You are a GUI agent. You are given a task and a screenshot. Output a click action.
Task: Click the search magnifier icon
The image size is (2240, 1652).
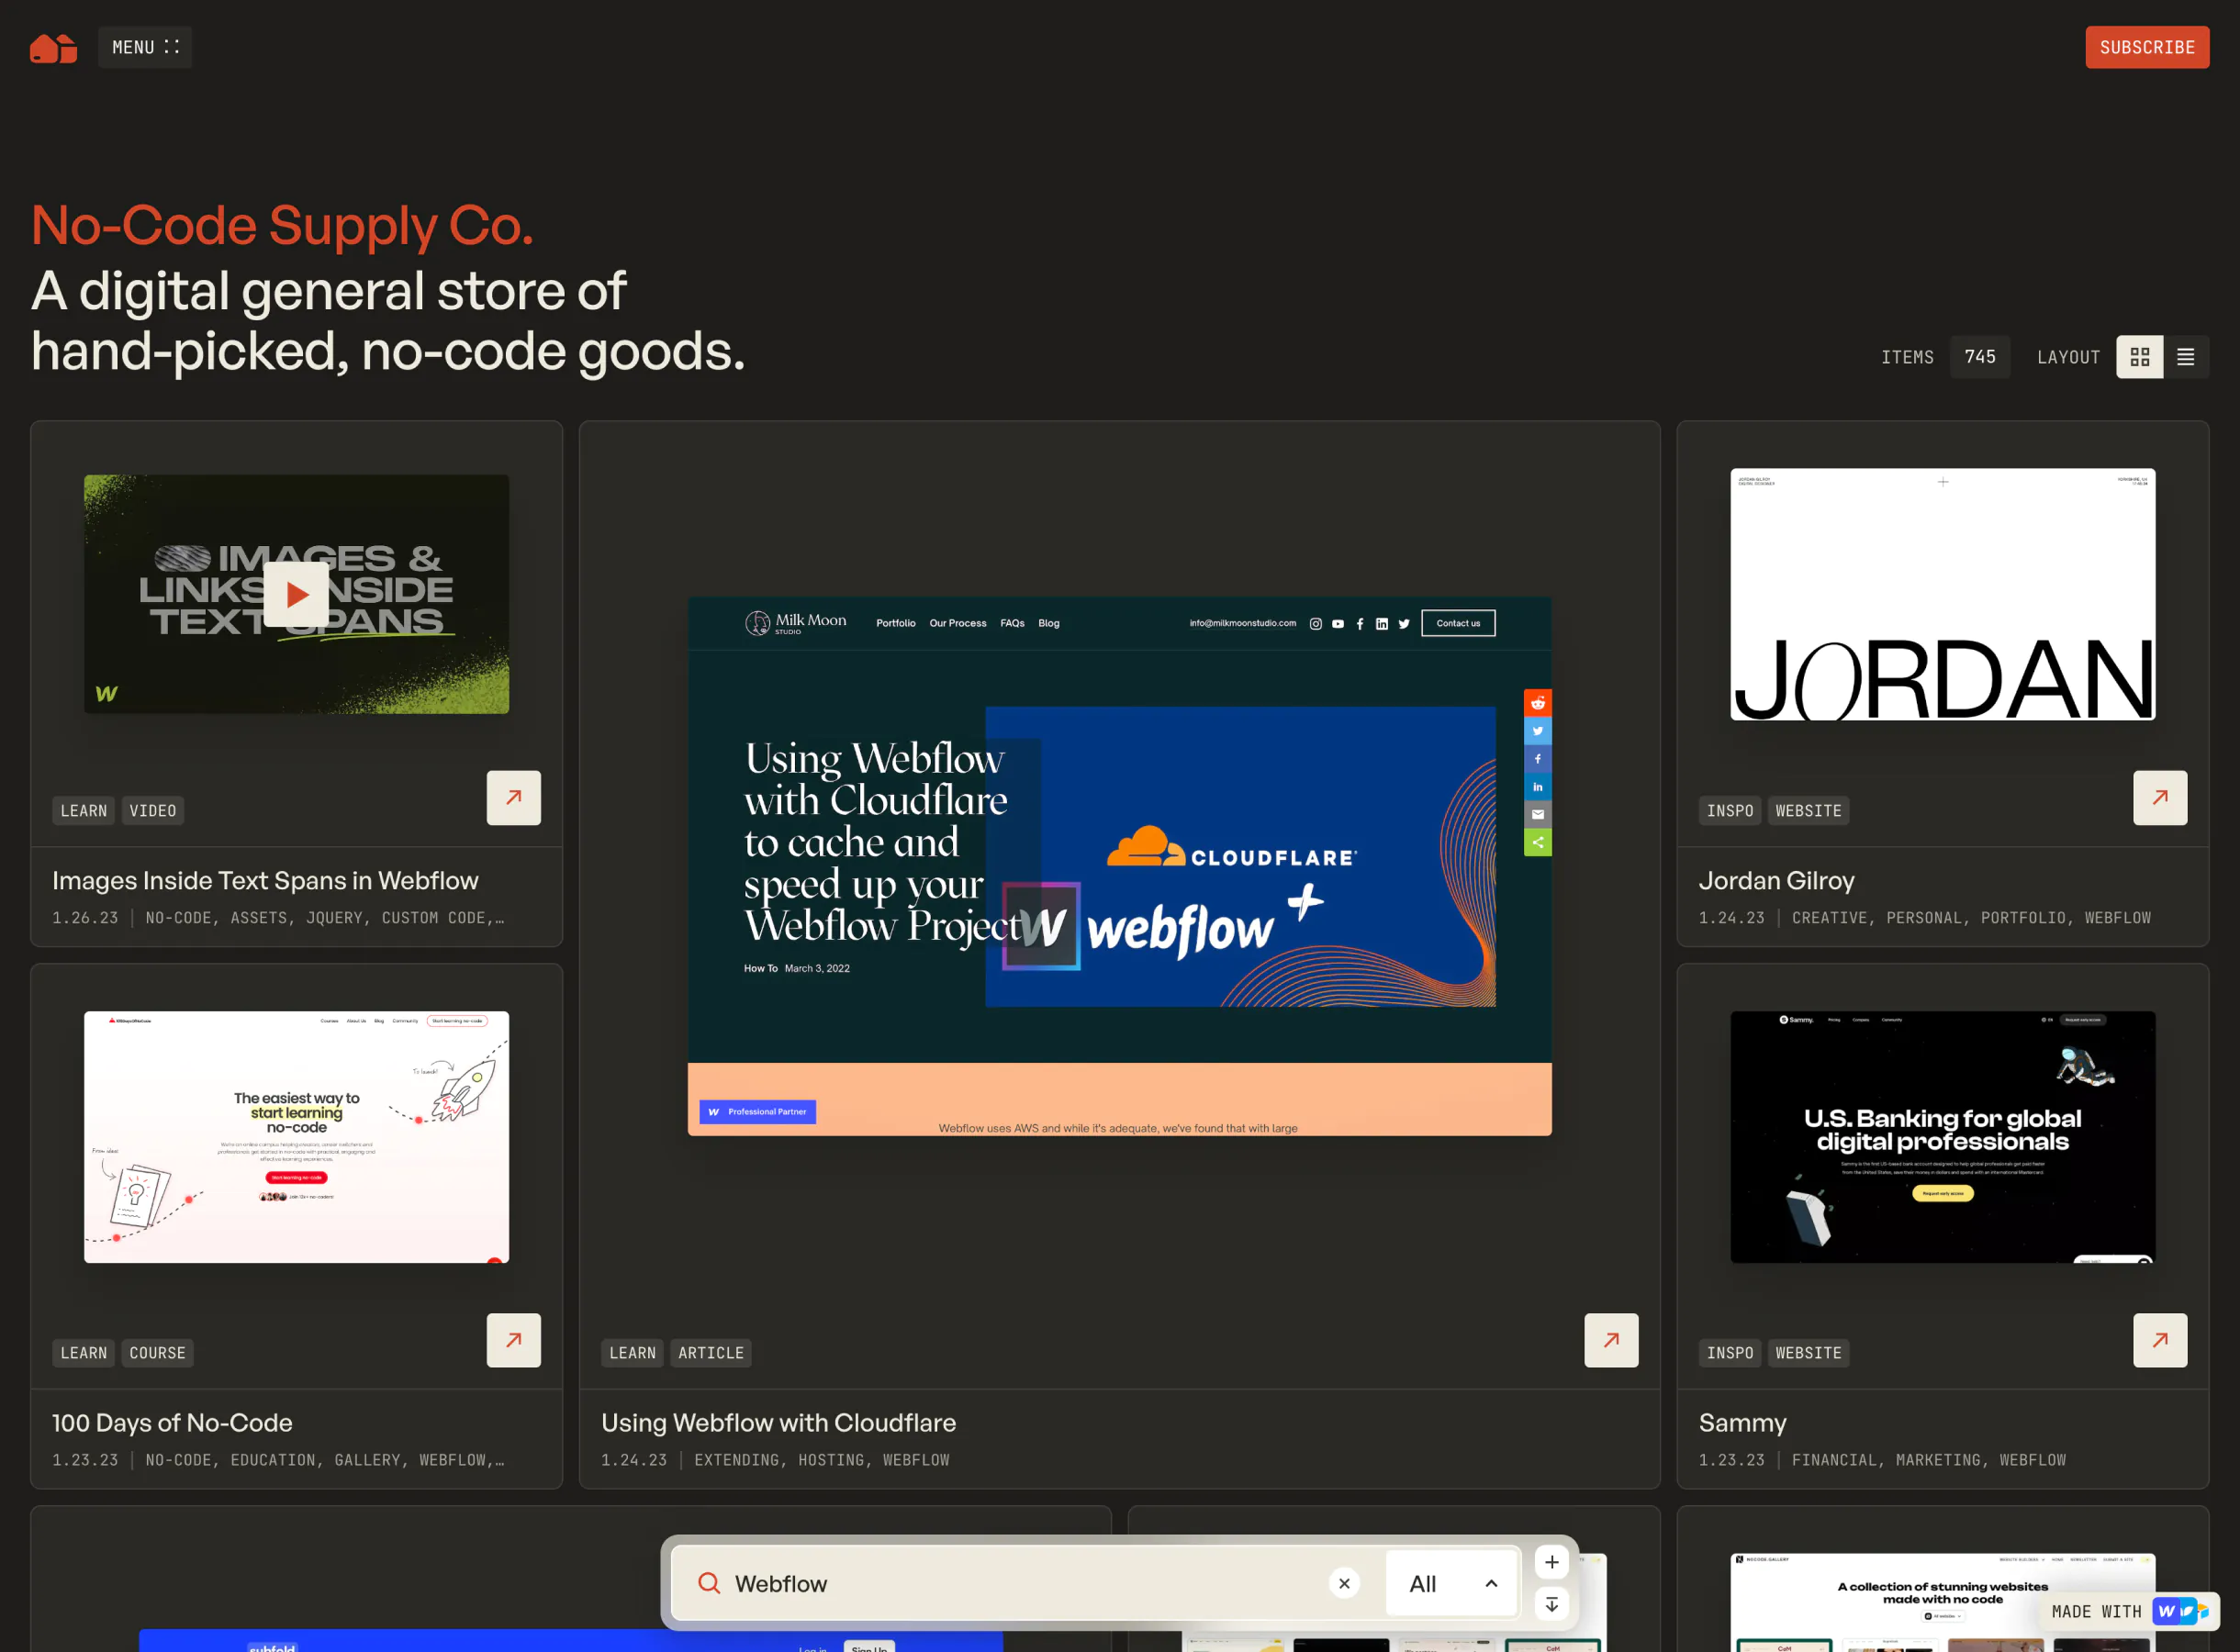pyautogui.click(x=709, y=1583)
